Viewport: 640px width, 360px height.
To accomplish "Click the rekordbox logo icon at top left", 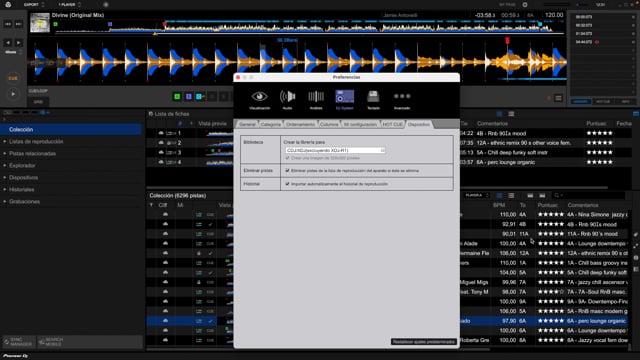I will (x=8, y=4).
